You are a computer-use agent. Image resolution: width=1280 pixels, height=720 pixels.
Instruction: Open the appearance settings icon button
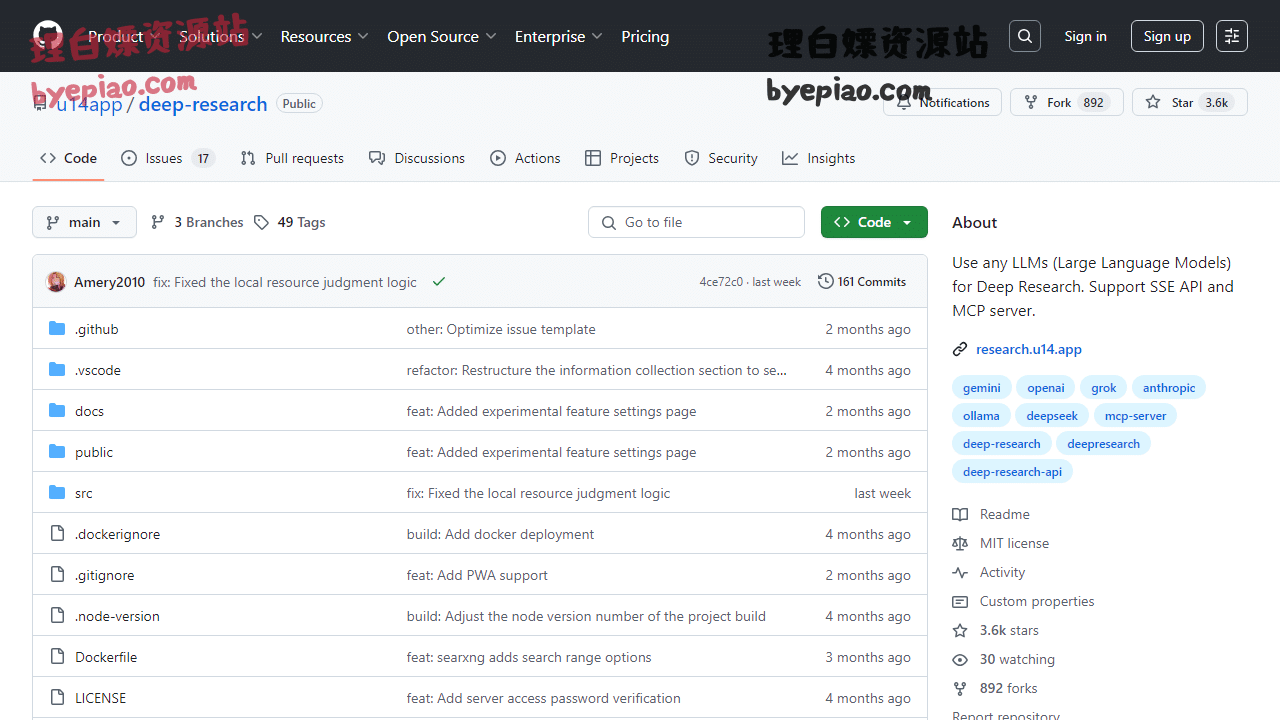tap(1232, 36)
